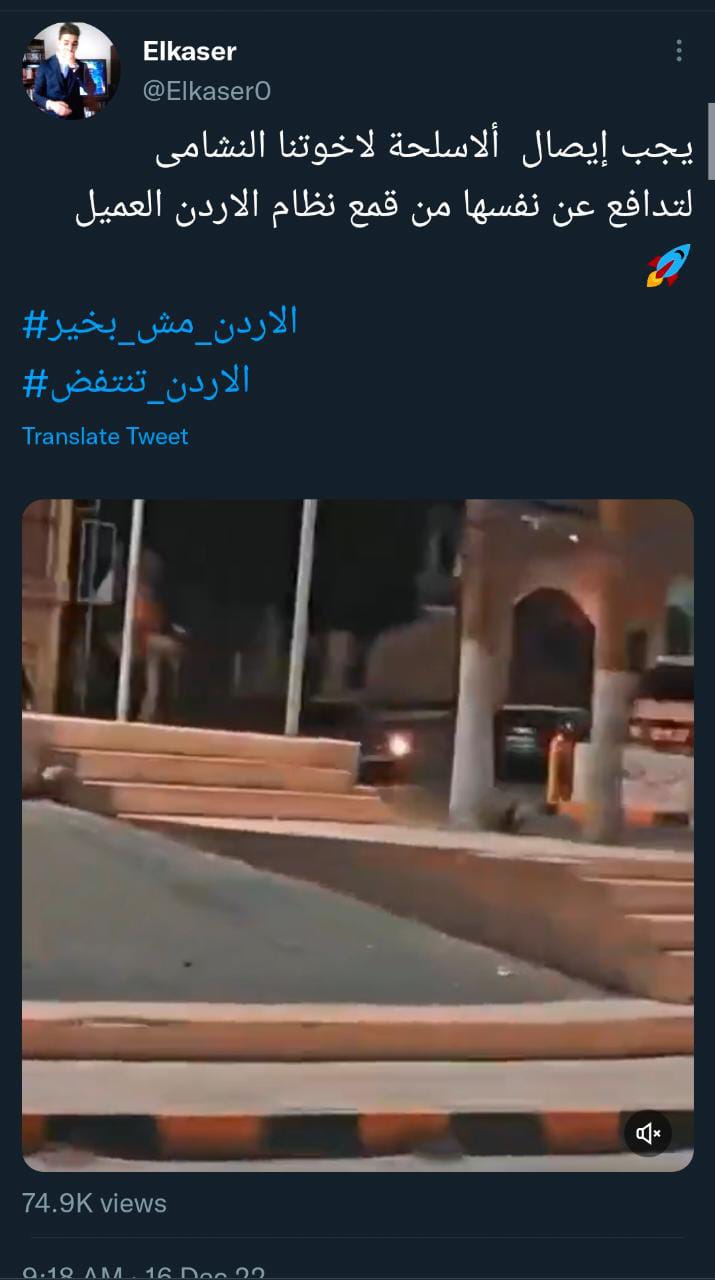Play the embedded tweet video
This screenshot has height=1280, width=715.
pos(358,835)
